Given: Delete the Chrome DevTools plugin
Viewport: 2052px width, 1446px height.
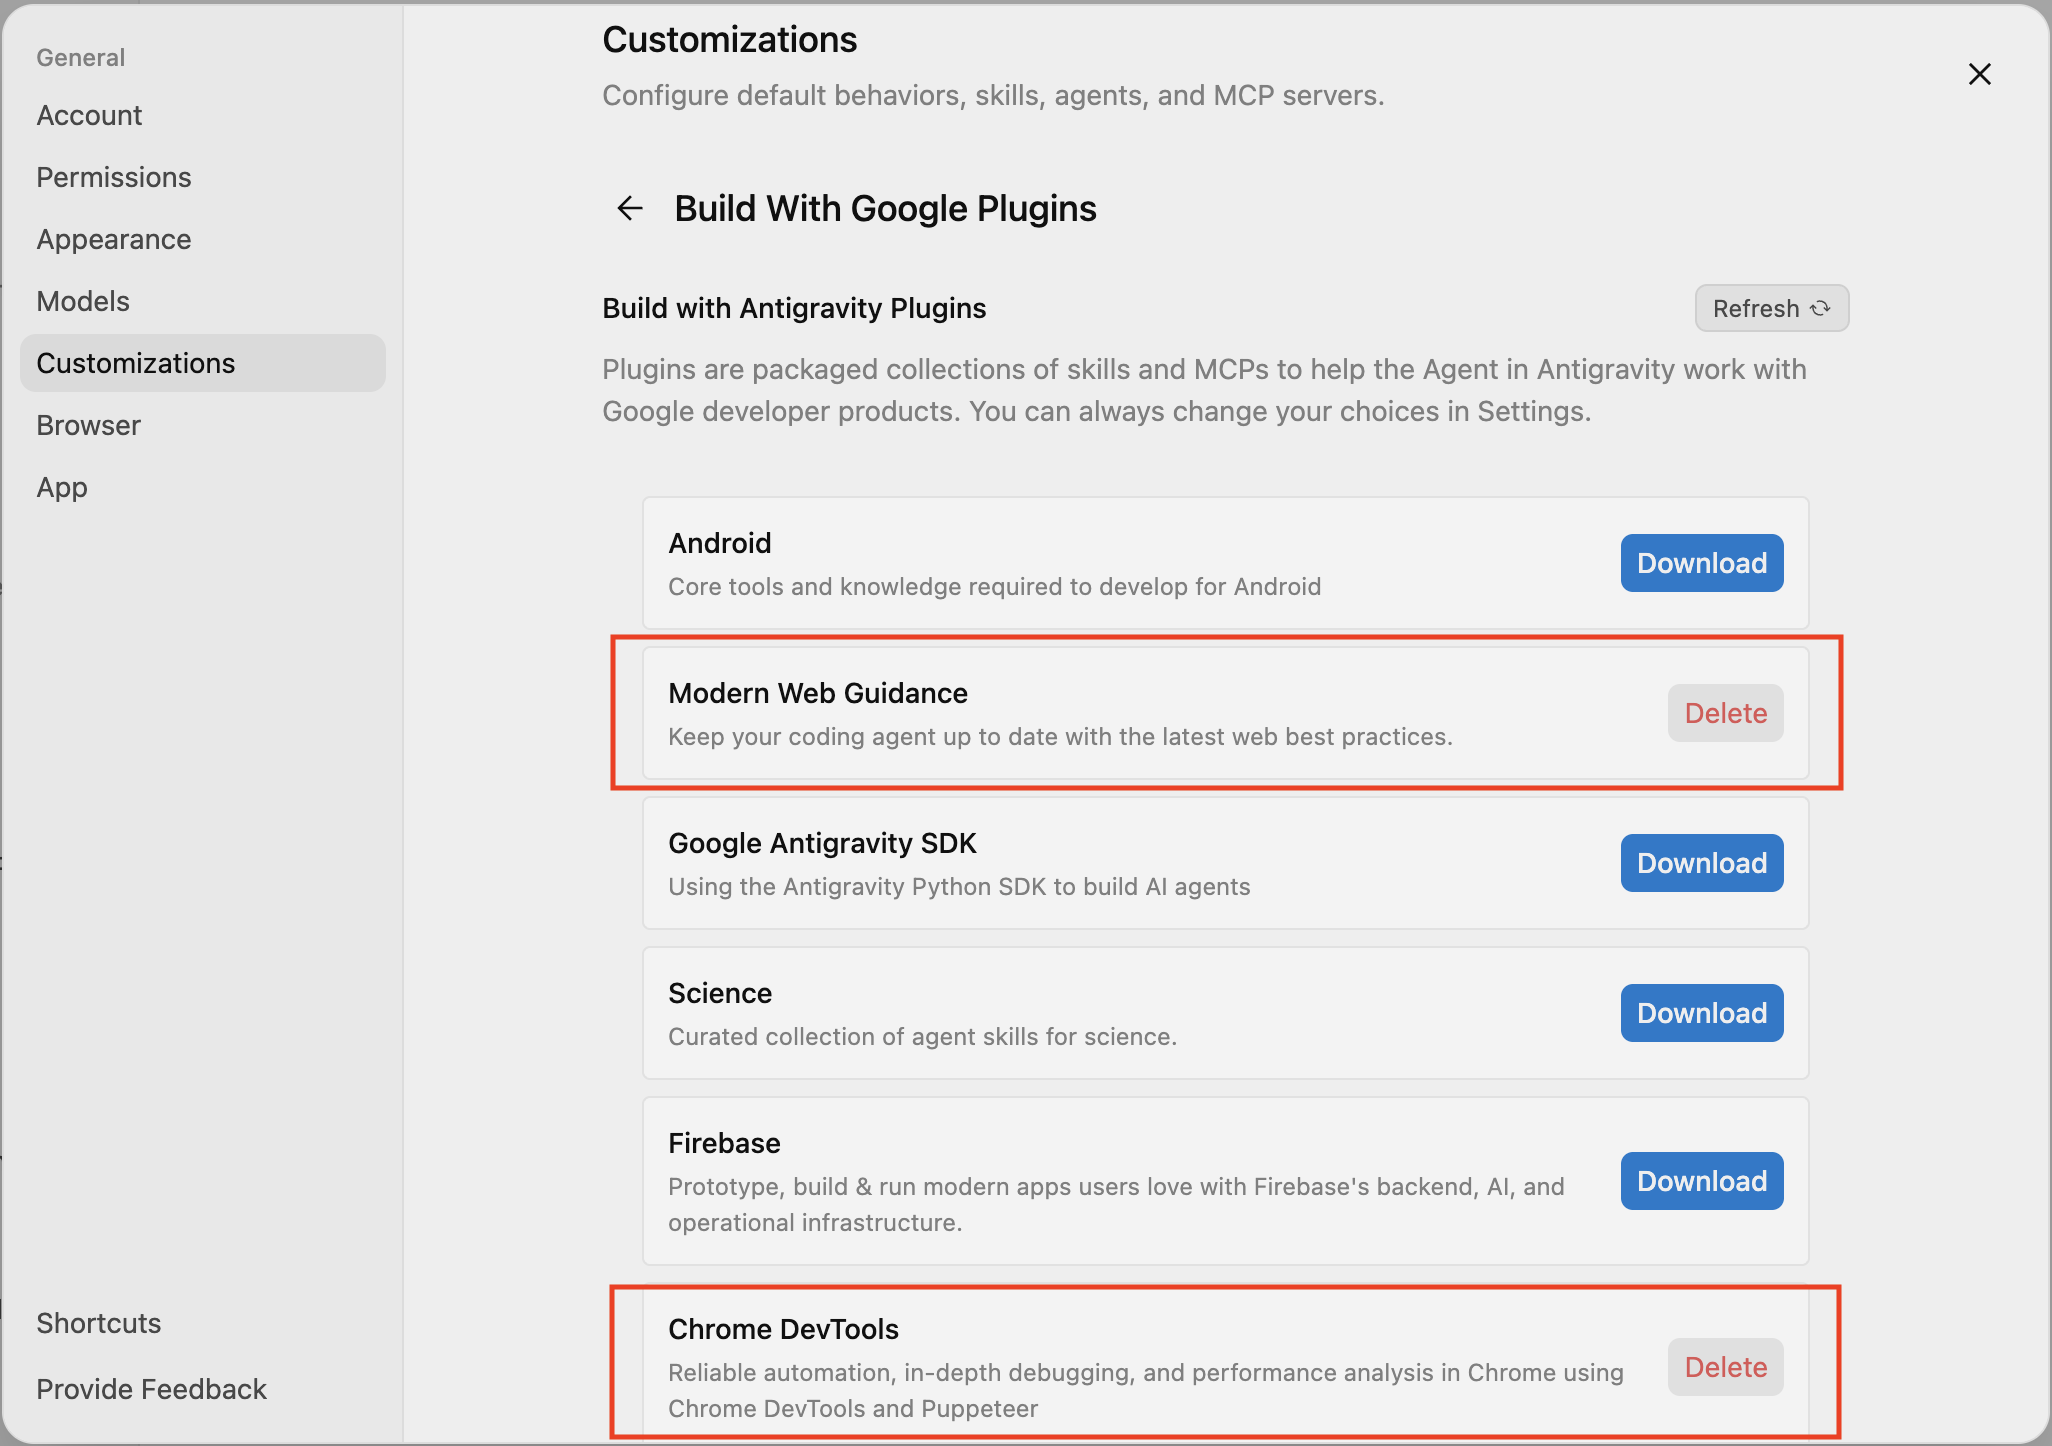Looking at the screenshot, I should tap(1725, 1367).
